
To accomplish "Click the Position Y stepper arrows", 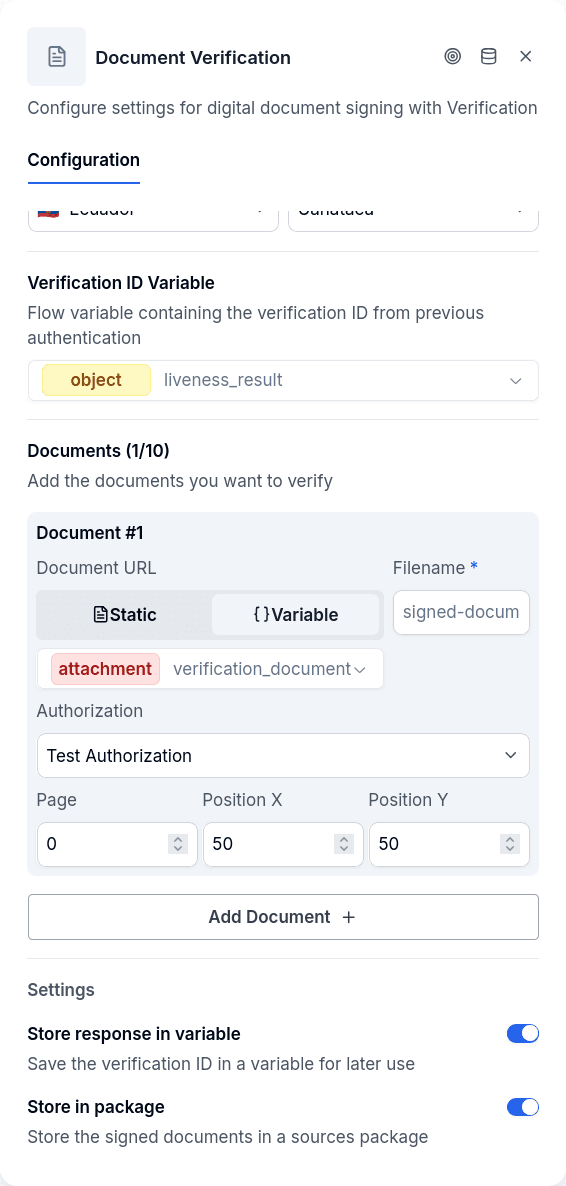I will [x=510, y=844].
